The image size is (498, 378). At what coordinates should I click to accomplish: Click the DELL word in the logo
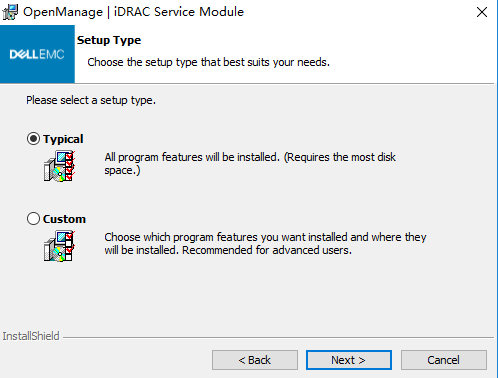point(25,54)
